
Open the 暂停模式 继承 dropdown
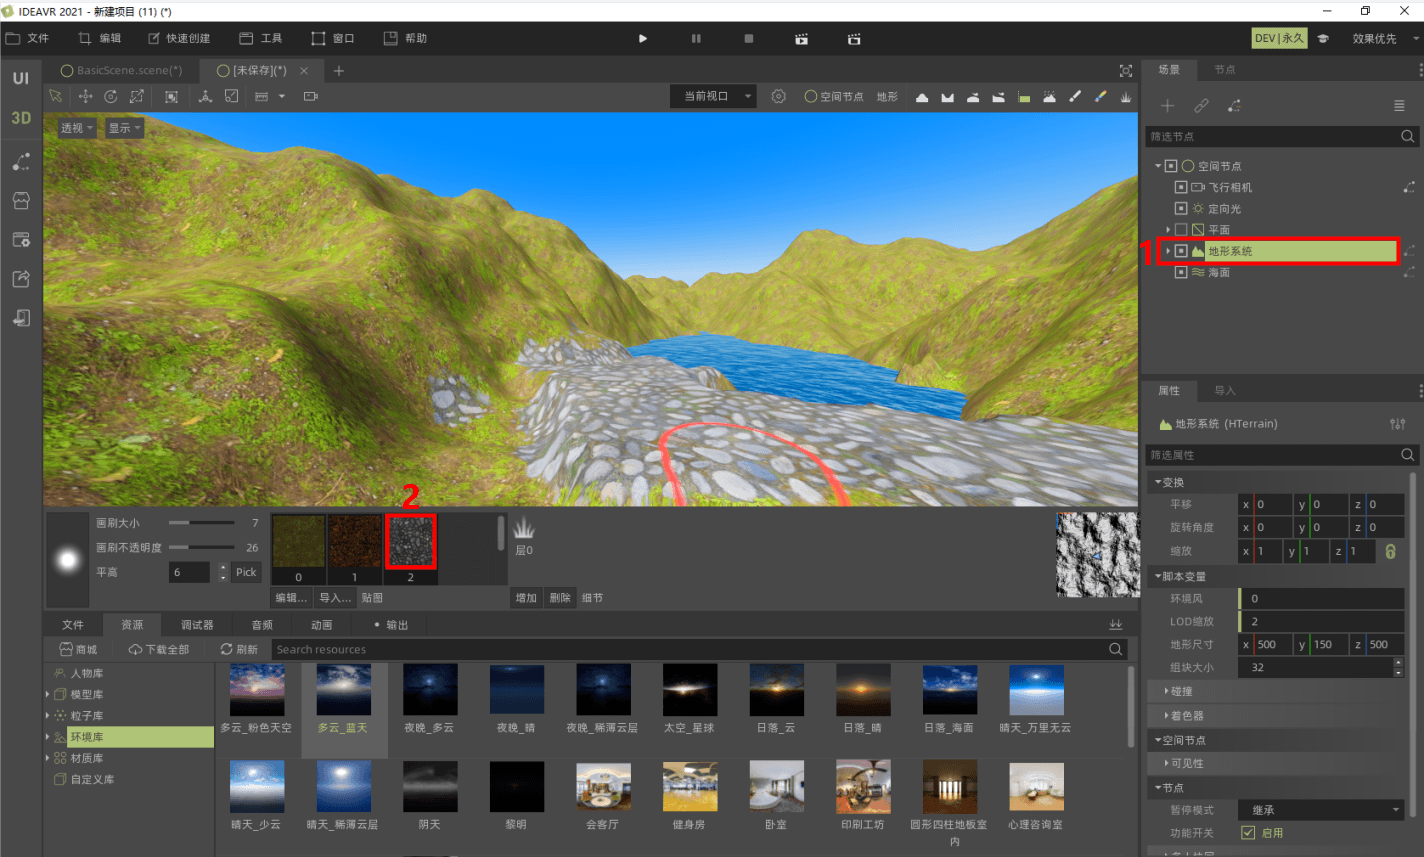pos(1321,810)
